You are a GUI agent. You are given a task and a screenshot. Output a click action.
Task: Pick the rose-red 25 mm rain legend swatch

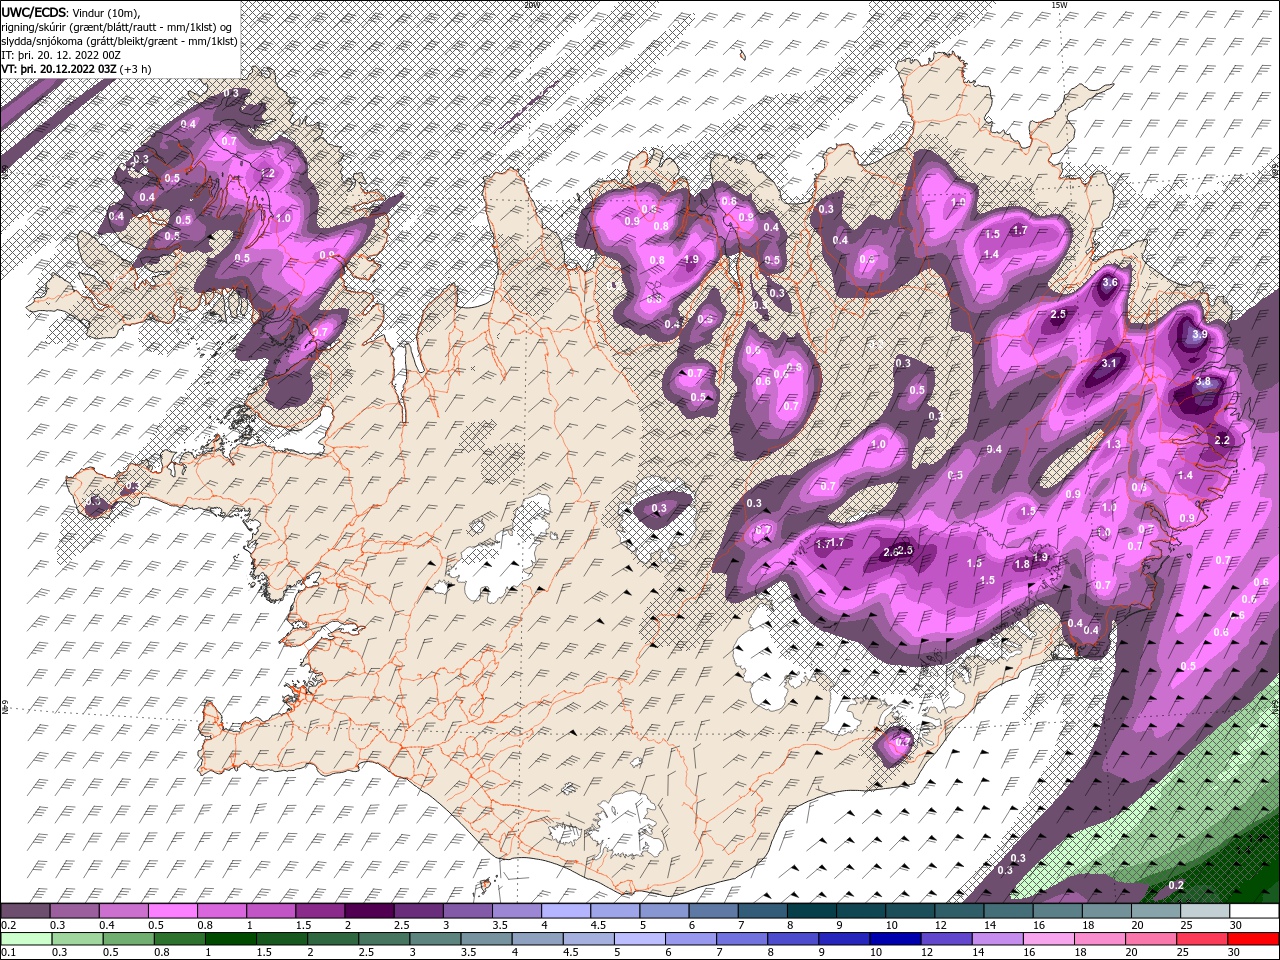point(1203,938)
